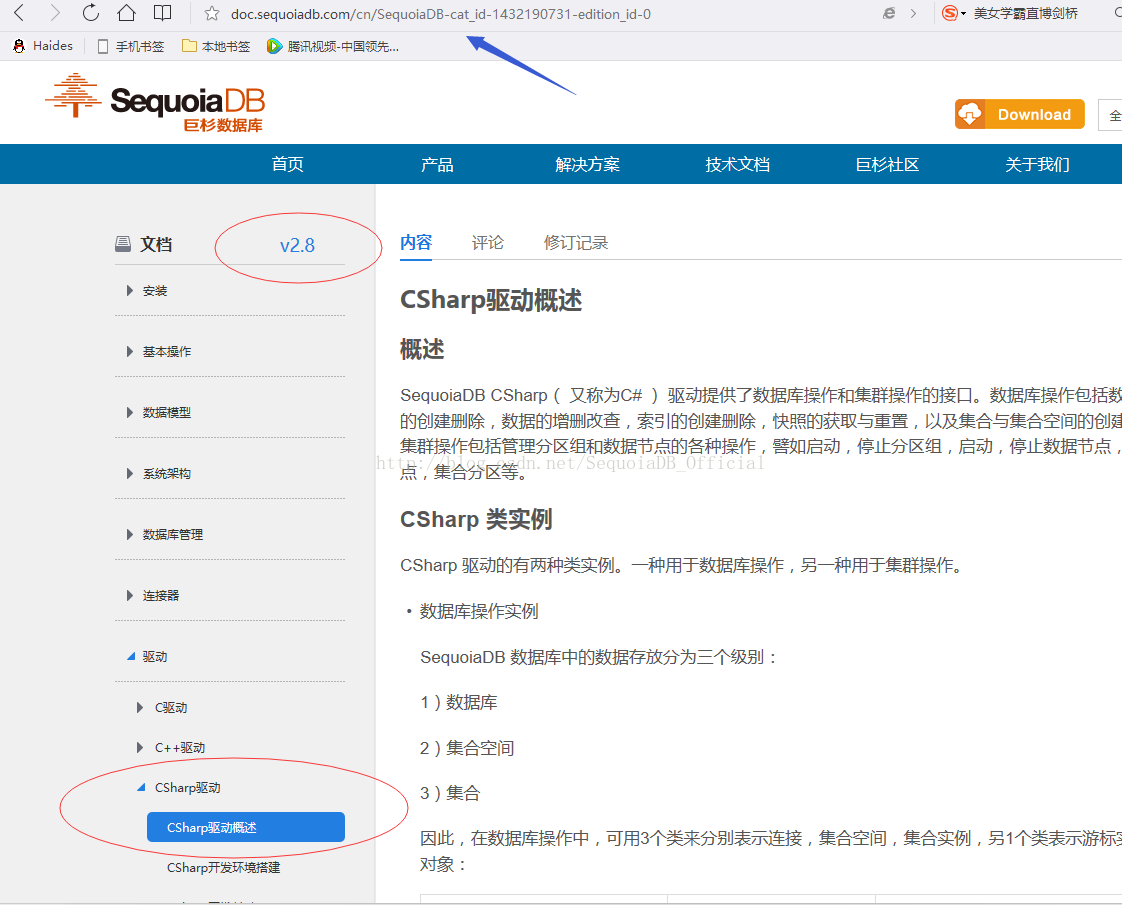
Task: Switch to the 评论 tab
Action: point(487,243)
